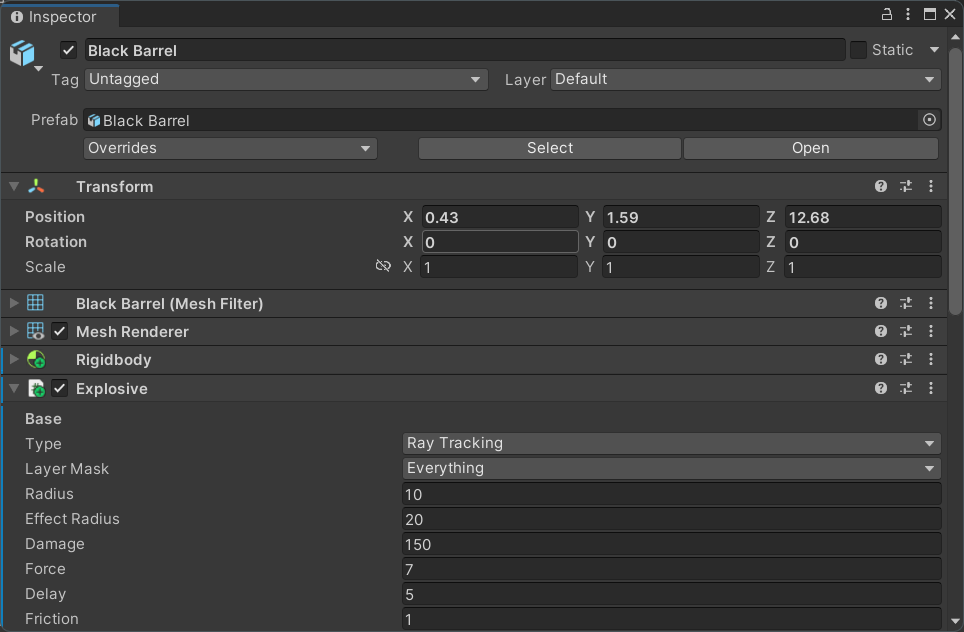Viewport: 964px width, 632px height.
Task: Click the Prefab object picker circle
Action: click(929, 120)
